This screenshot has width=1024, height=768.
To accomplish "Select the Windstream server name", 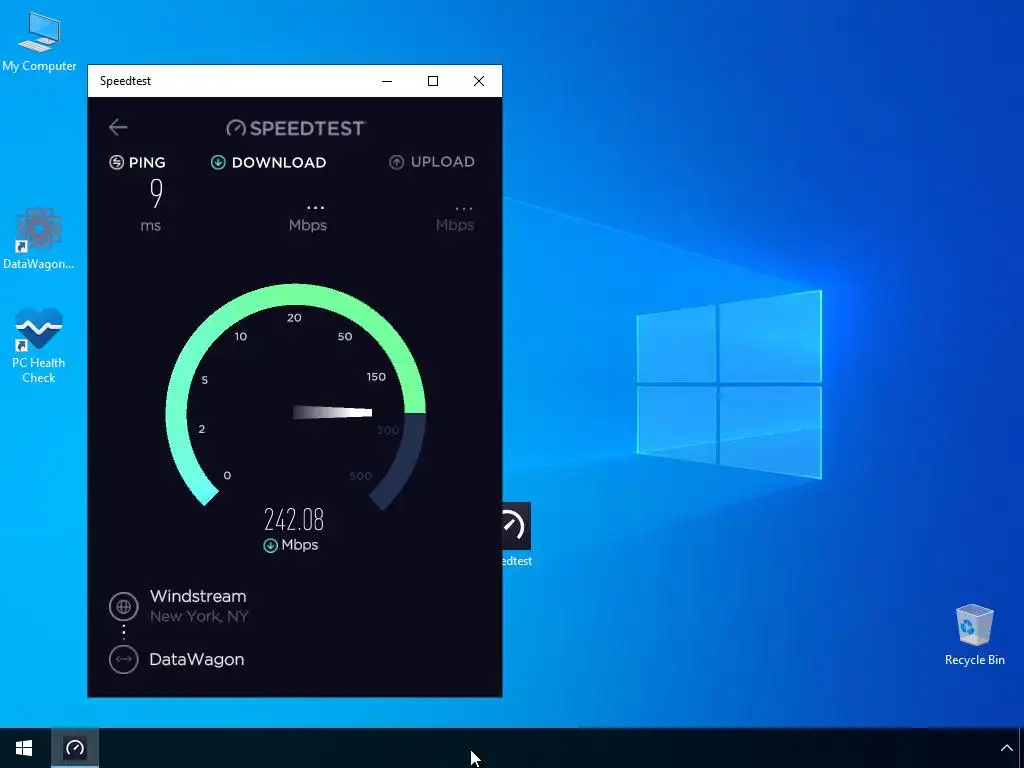I will pos(198,596).
